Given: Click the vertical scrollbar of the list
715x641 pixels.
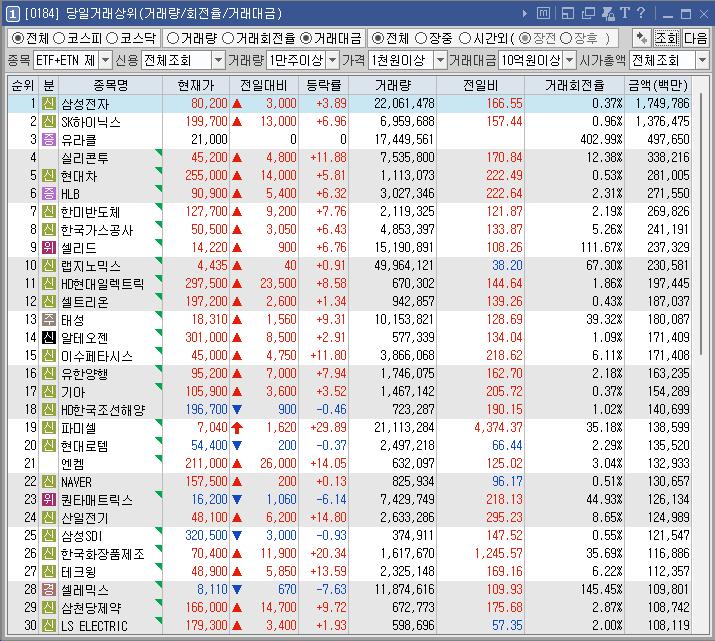Looking at the screenshot, I should point(700,223).
